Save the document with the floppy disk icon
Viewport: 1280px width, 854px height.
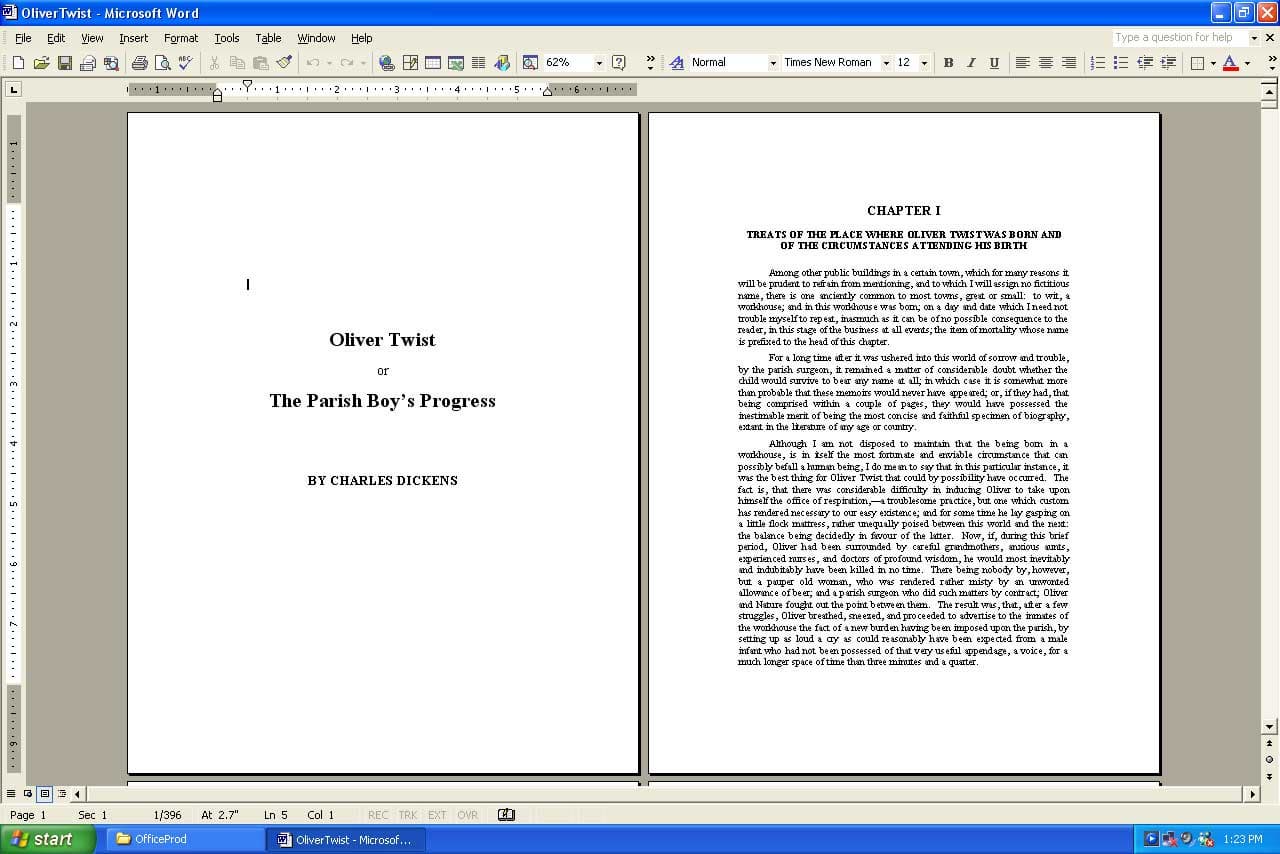(x=64, y=63)
